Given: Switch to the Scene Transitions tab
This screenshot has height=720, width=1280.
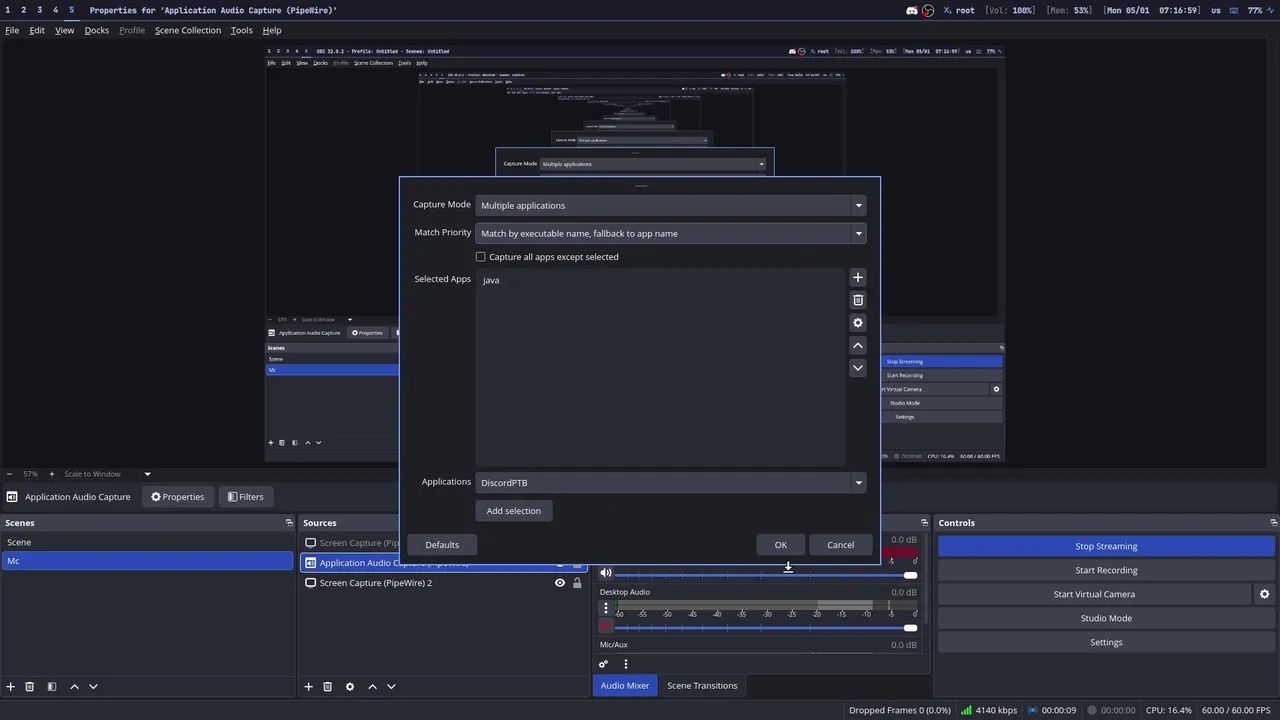Looking at the screenshot, I should (x=702, y=685).
